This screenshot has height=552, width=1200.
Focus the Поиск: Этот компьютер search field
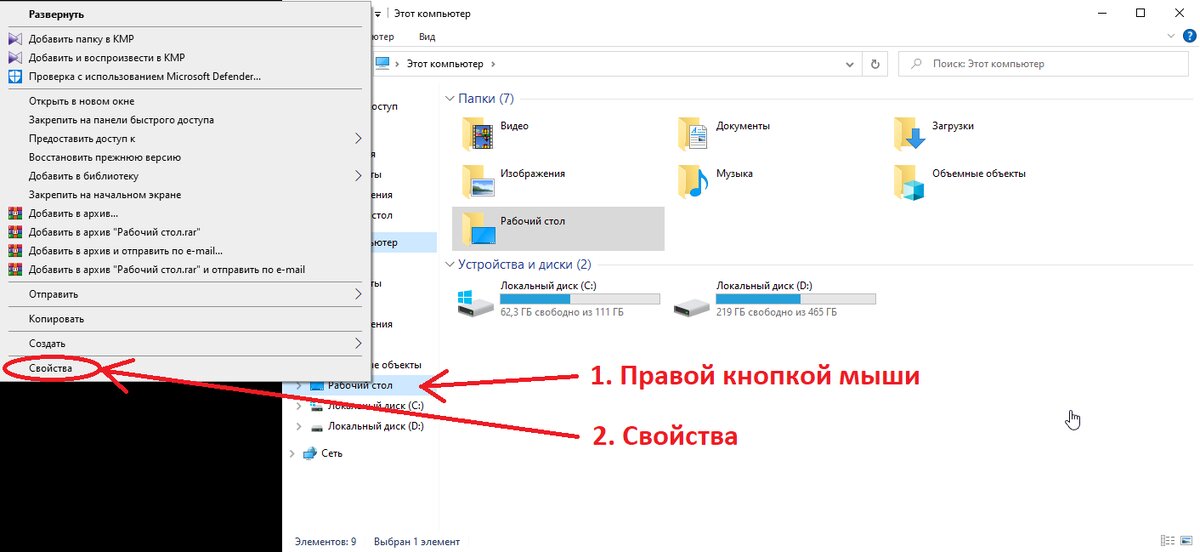click(1045, 63)
